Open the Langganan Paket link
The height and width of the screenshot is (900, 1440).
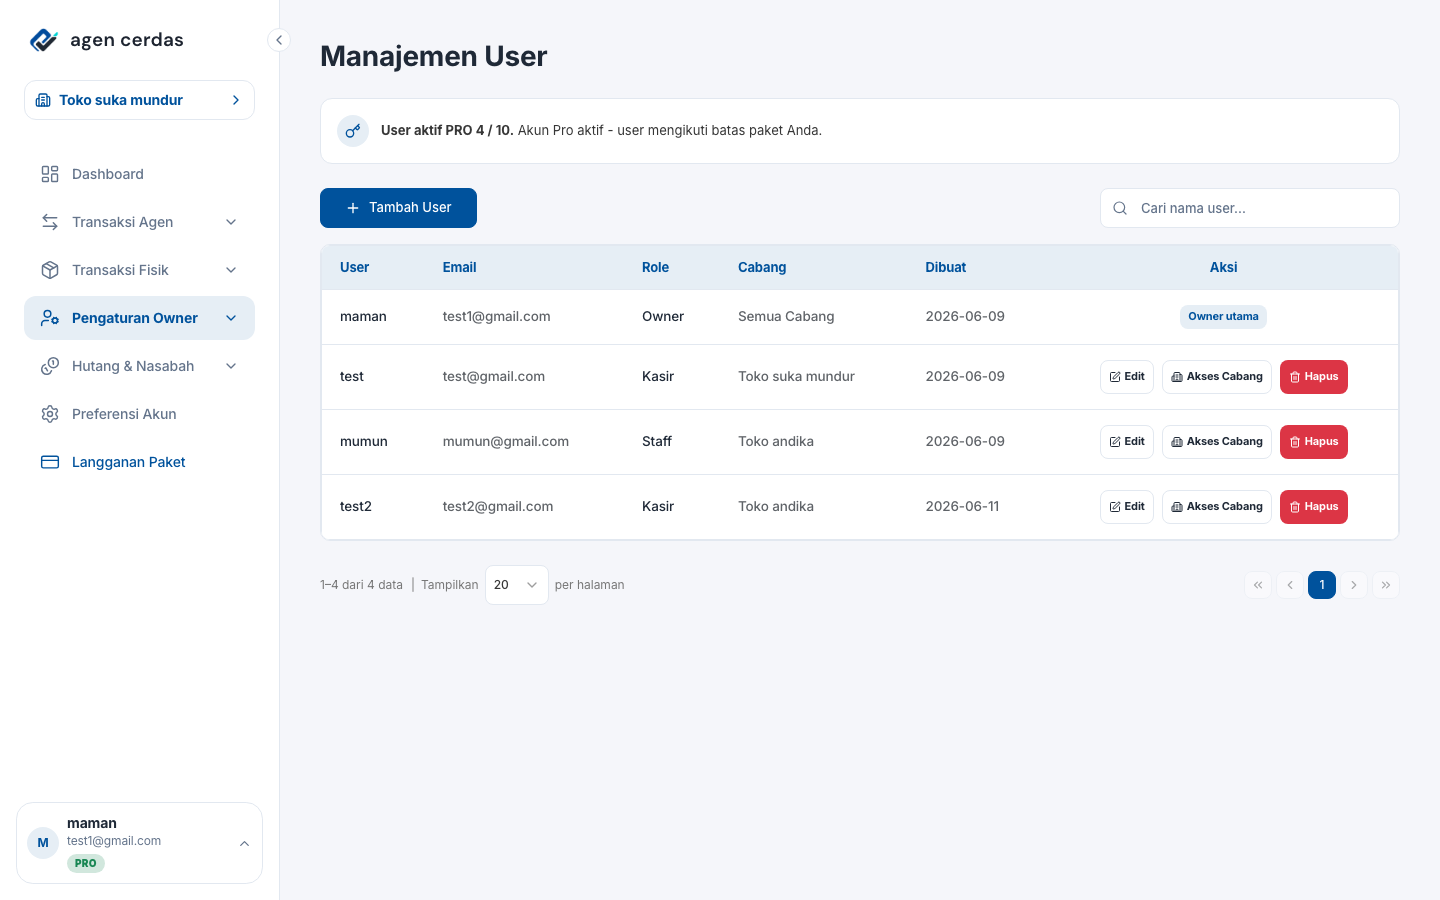pos(139,462)
